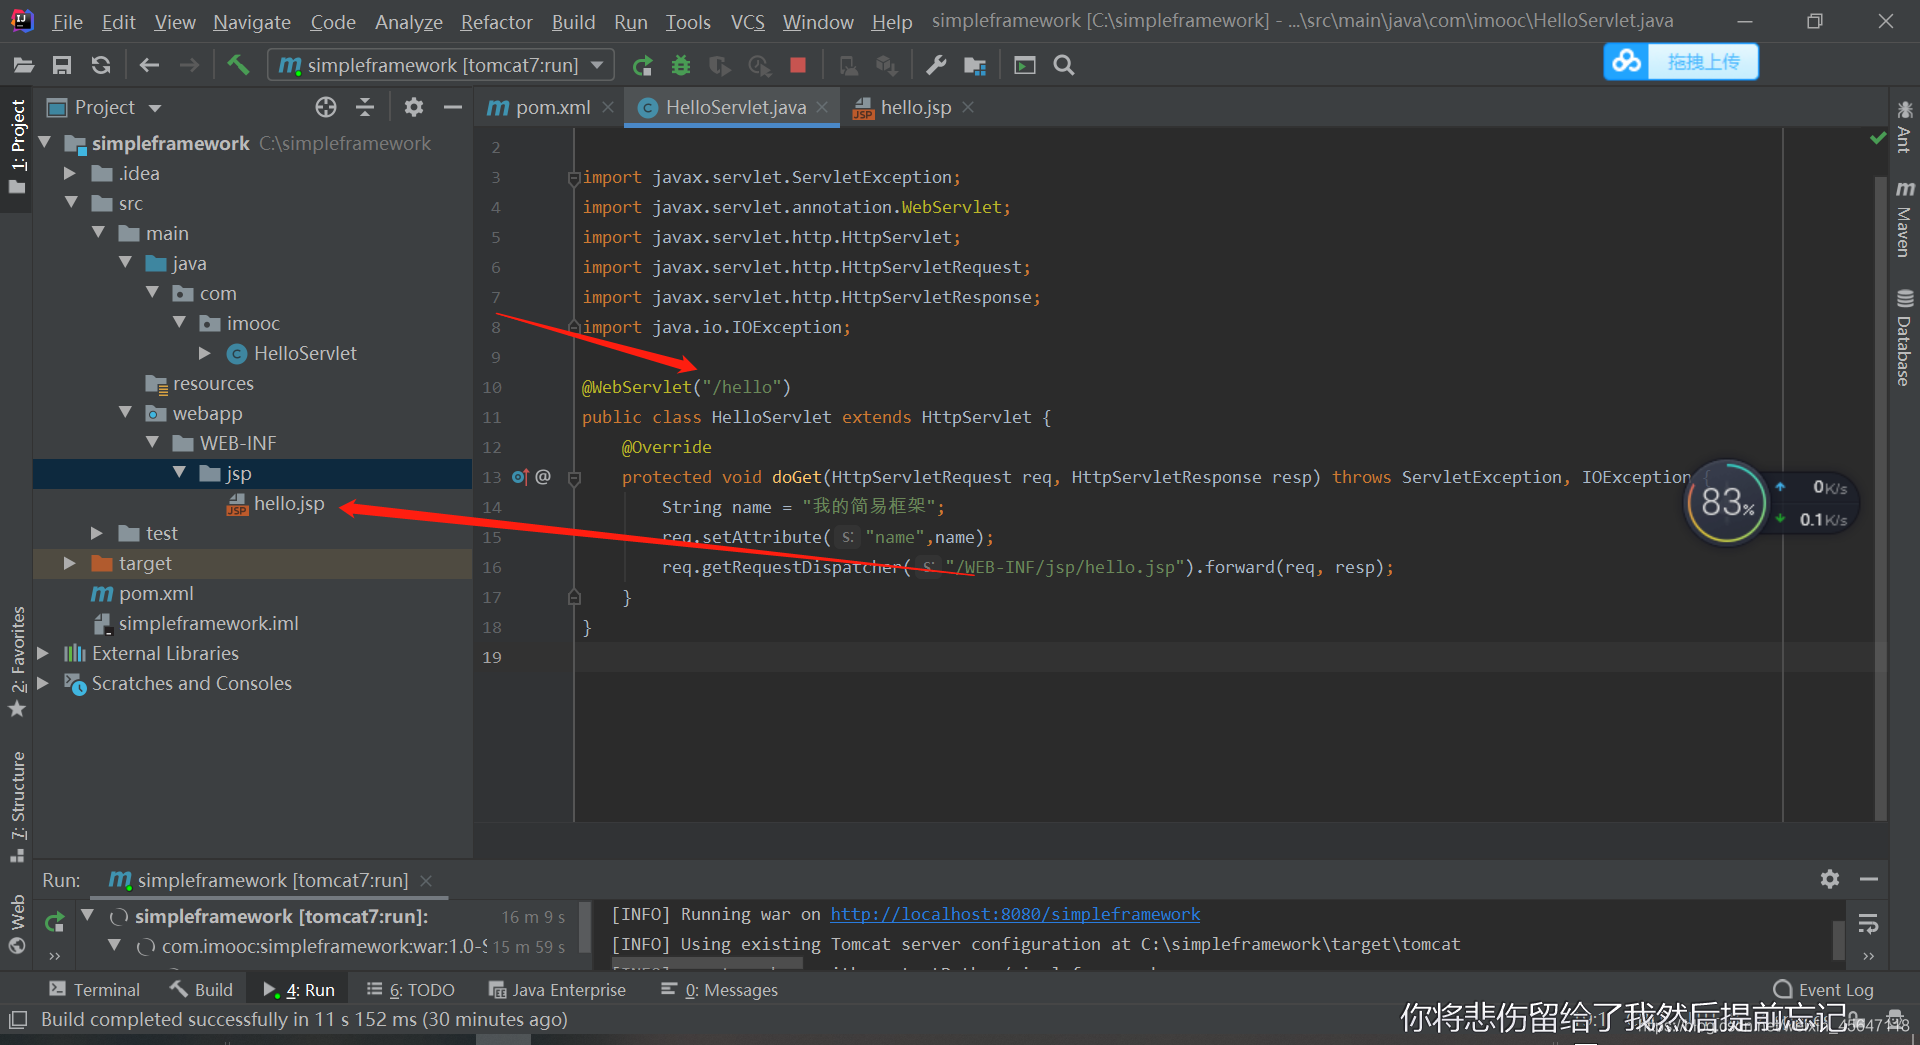Open file via toolbar folder icon

click(x=23, y=65)
